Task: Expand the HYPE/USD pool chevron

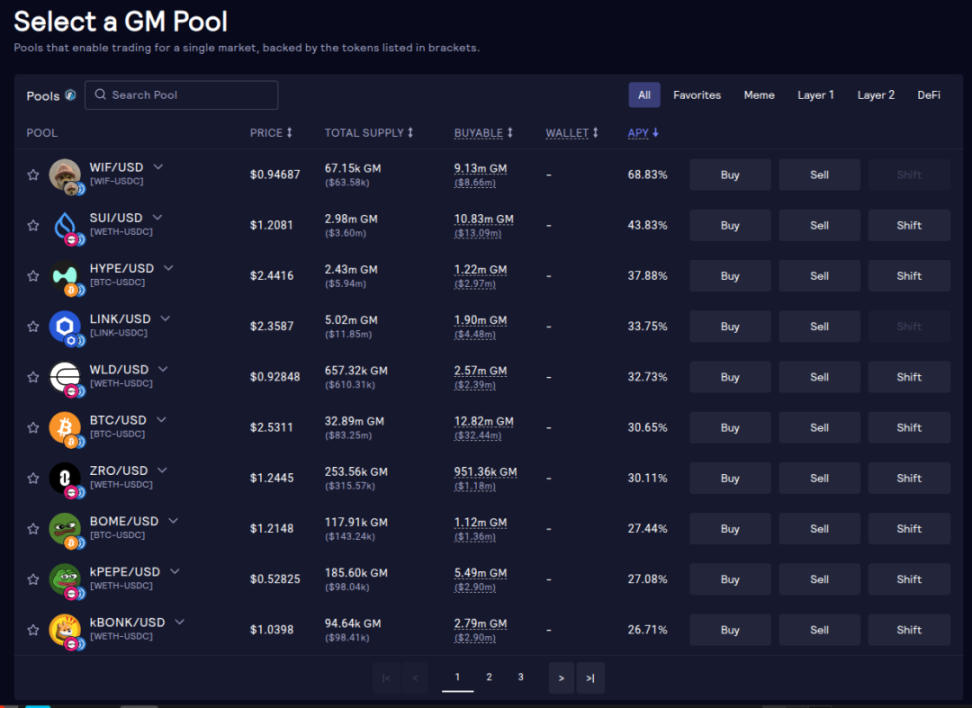Action: [169, 268]
